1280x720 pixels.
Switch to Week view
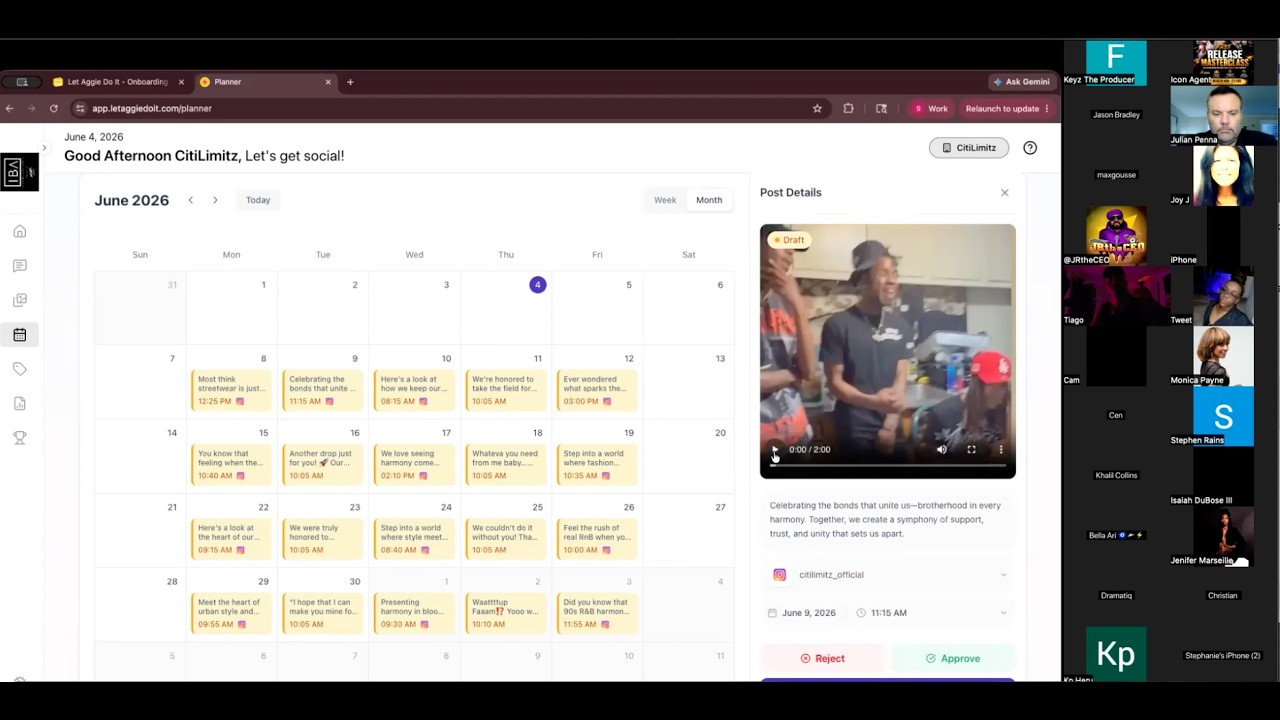pos(665,200)
